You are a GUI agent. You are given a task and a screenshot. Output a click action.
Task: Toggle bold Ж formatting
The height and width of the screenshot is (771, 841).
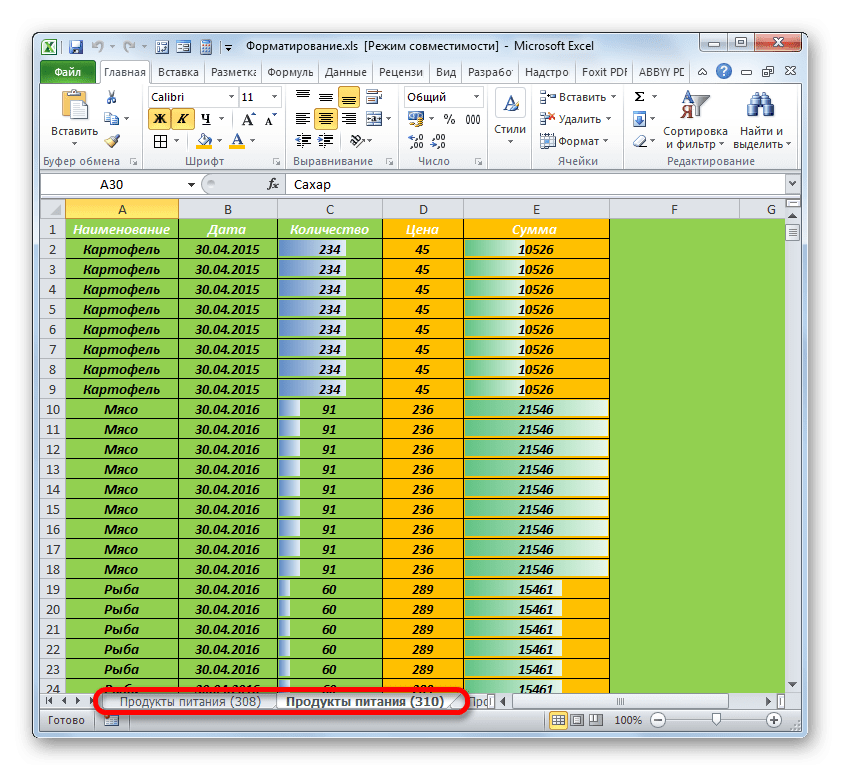point(160,119)
